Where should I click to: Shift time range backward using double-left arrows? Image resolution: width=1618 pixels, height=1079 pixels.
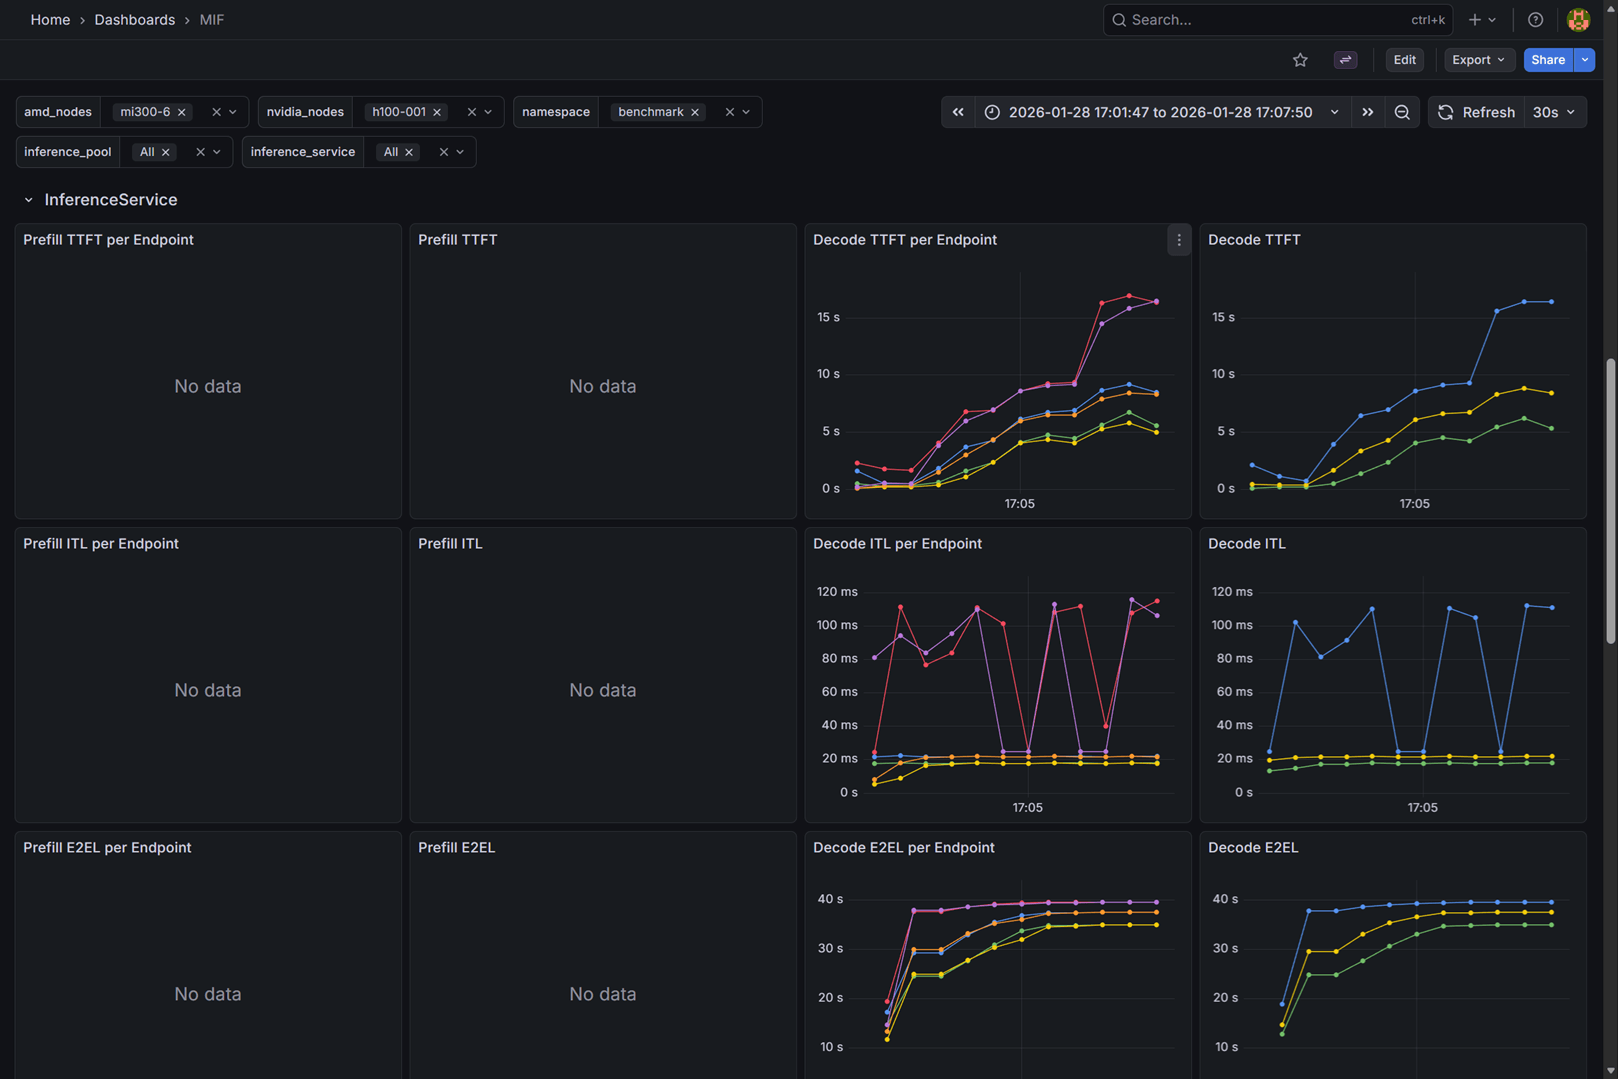pos(957,112)
